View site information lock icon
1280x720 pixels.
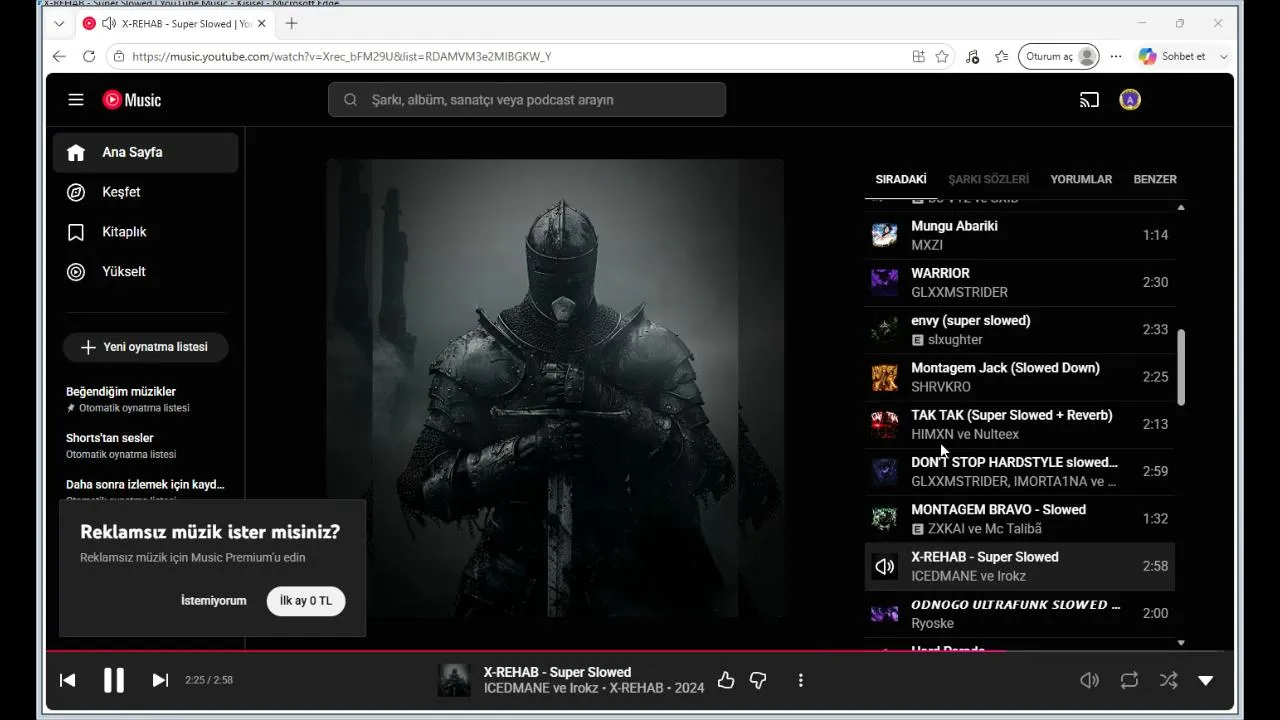119,57
